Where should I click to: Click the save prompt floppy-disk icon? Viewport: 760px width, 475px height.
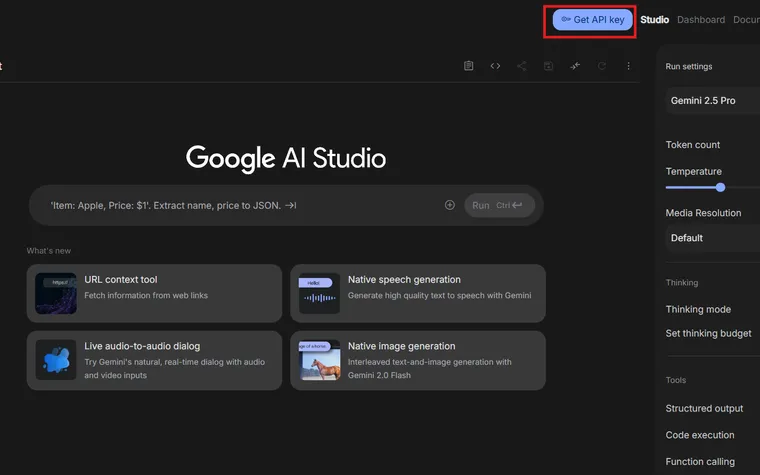548,66
